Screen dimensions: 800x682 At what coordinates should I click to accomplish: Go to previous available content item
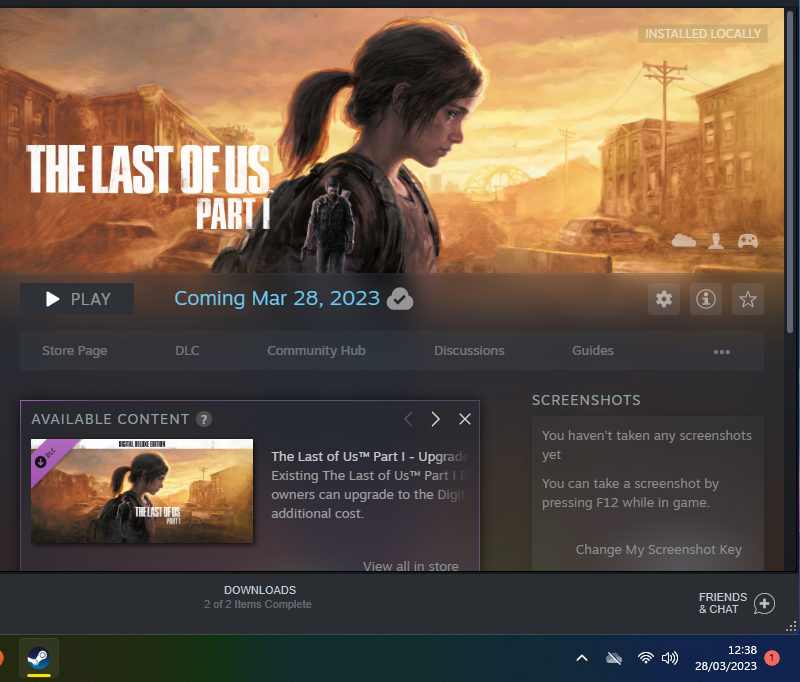(x=408, y=419)
